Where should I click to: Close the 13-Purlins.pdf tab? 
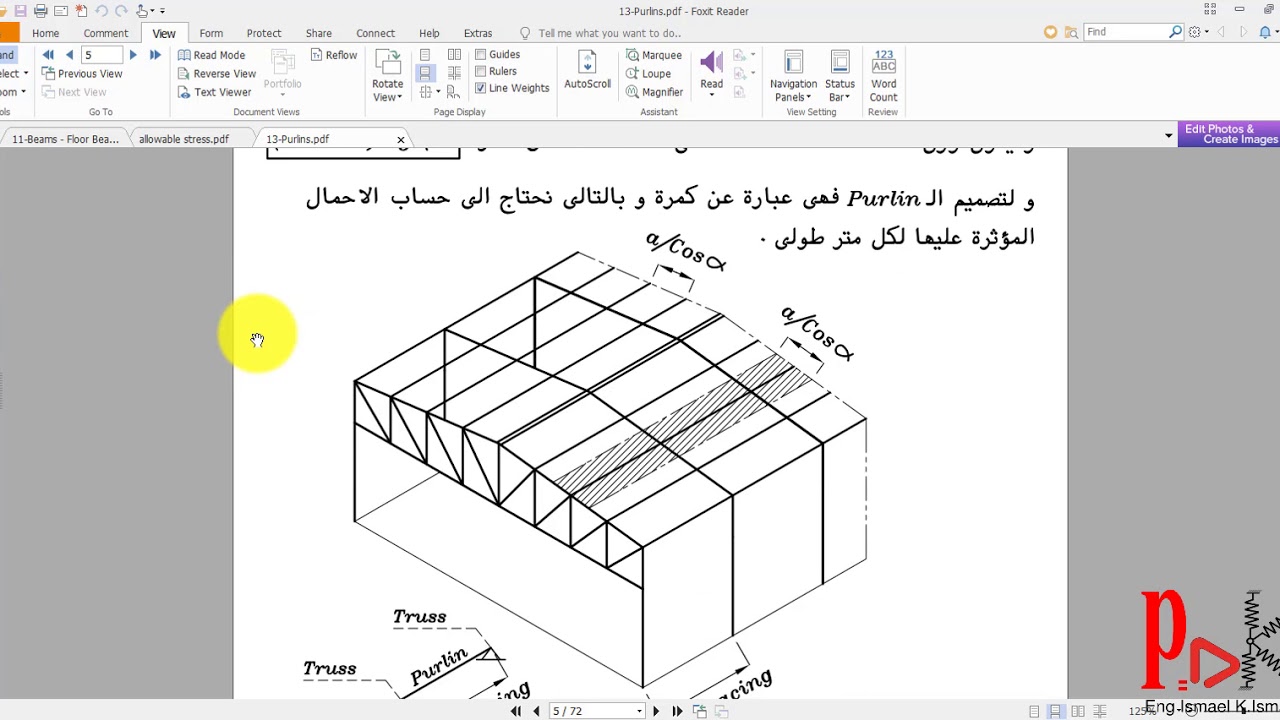[401, 139]
